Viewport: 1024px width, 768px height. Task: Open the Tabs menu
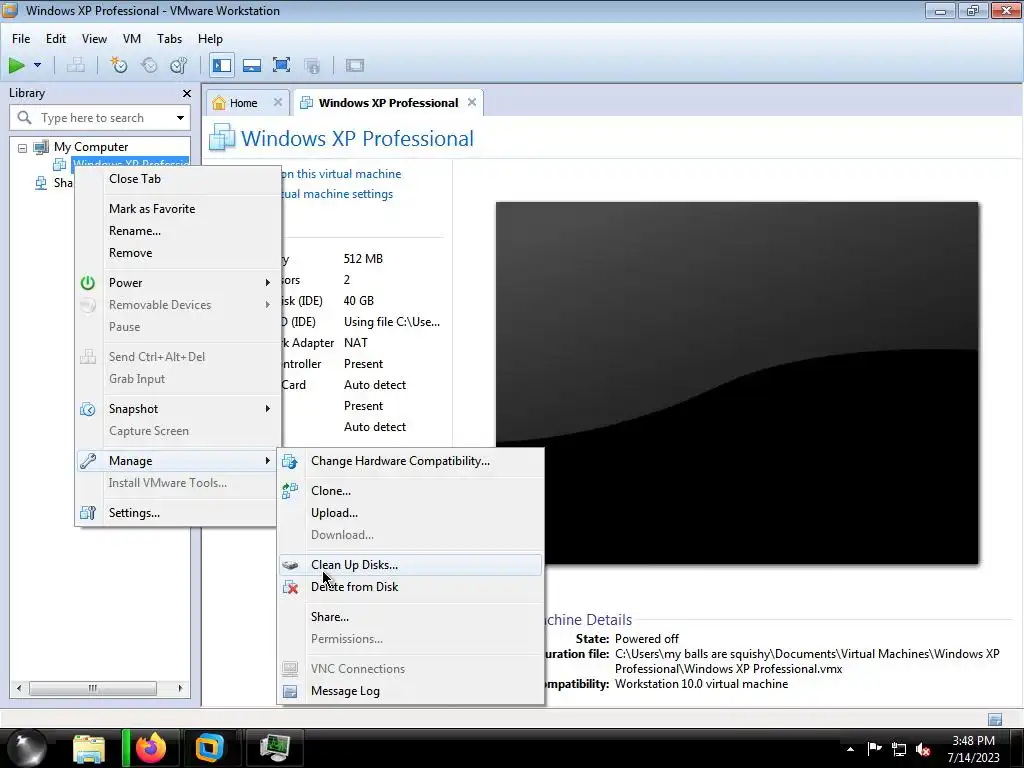[169, 39]
